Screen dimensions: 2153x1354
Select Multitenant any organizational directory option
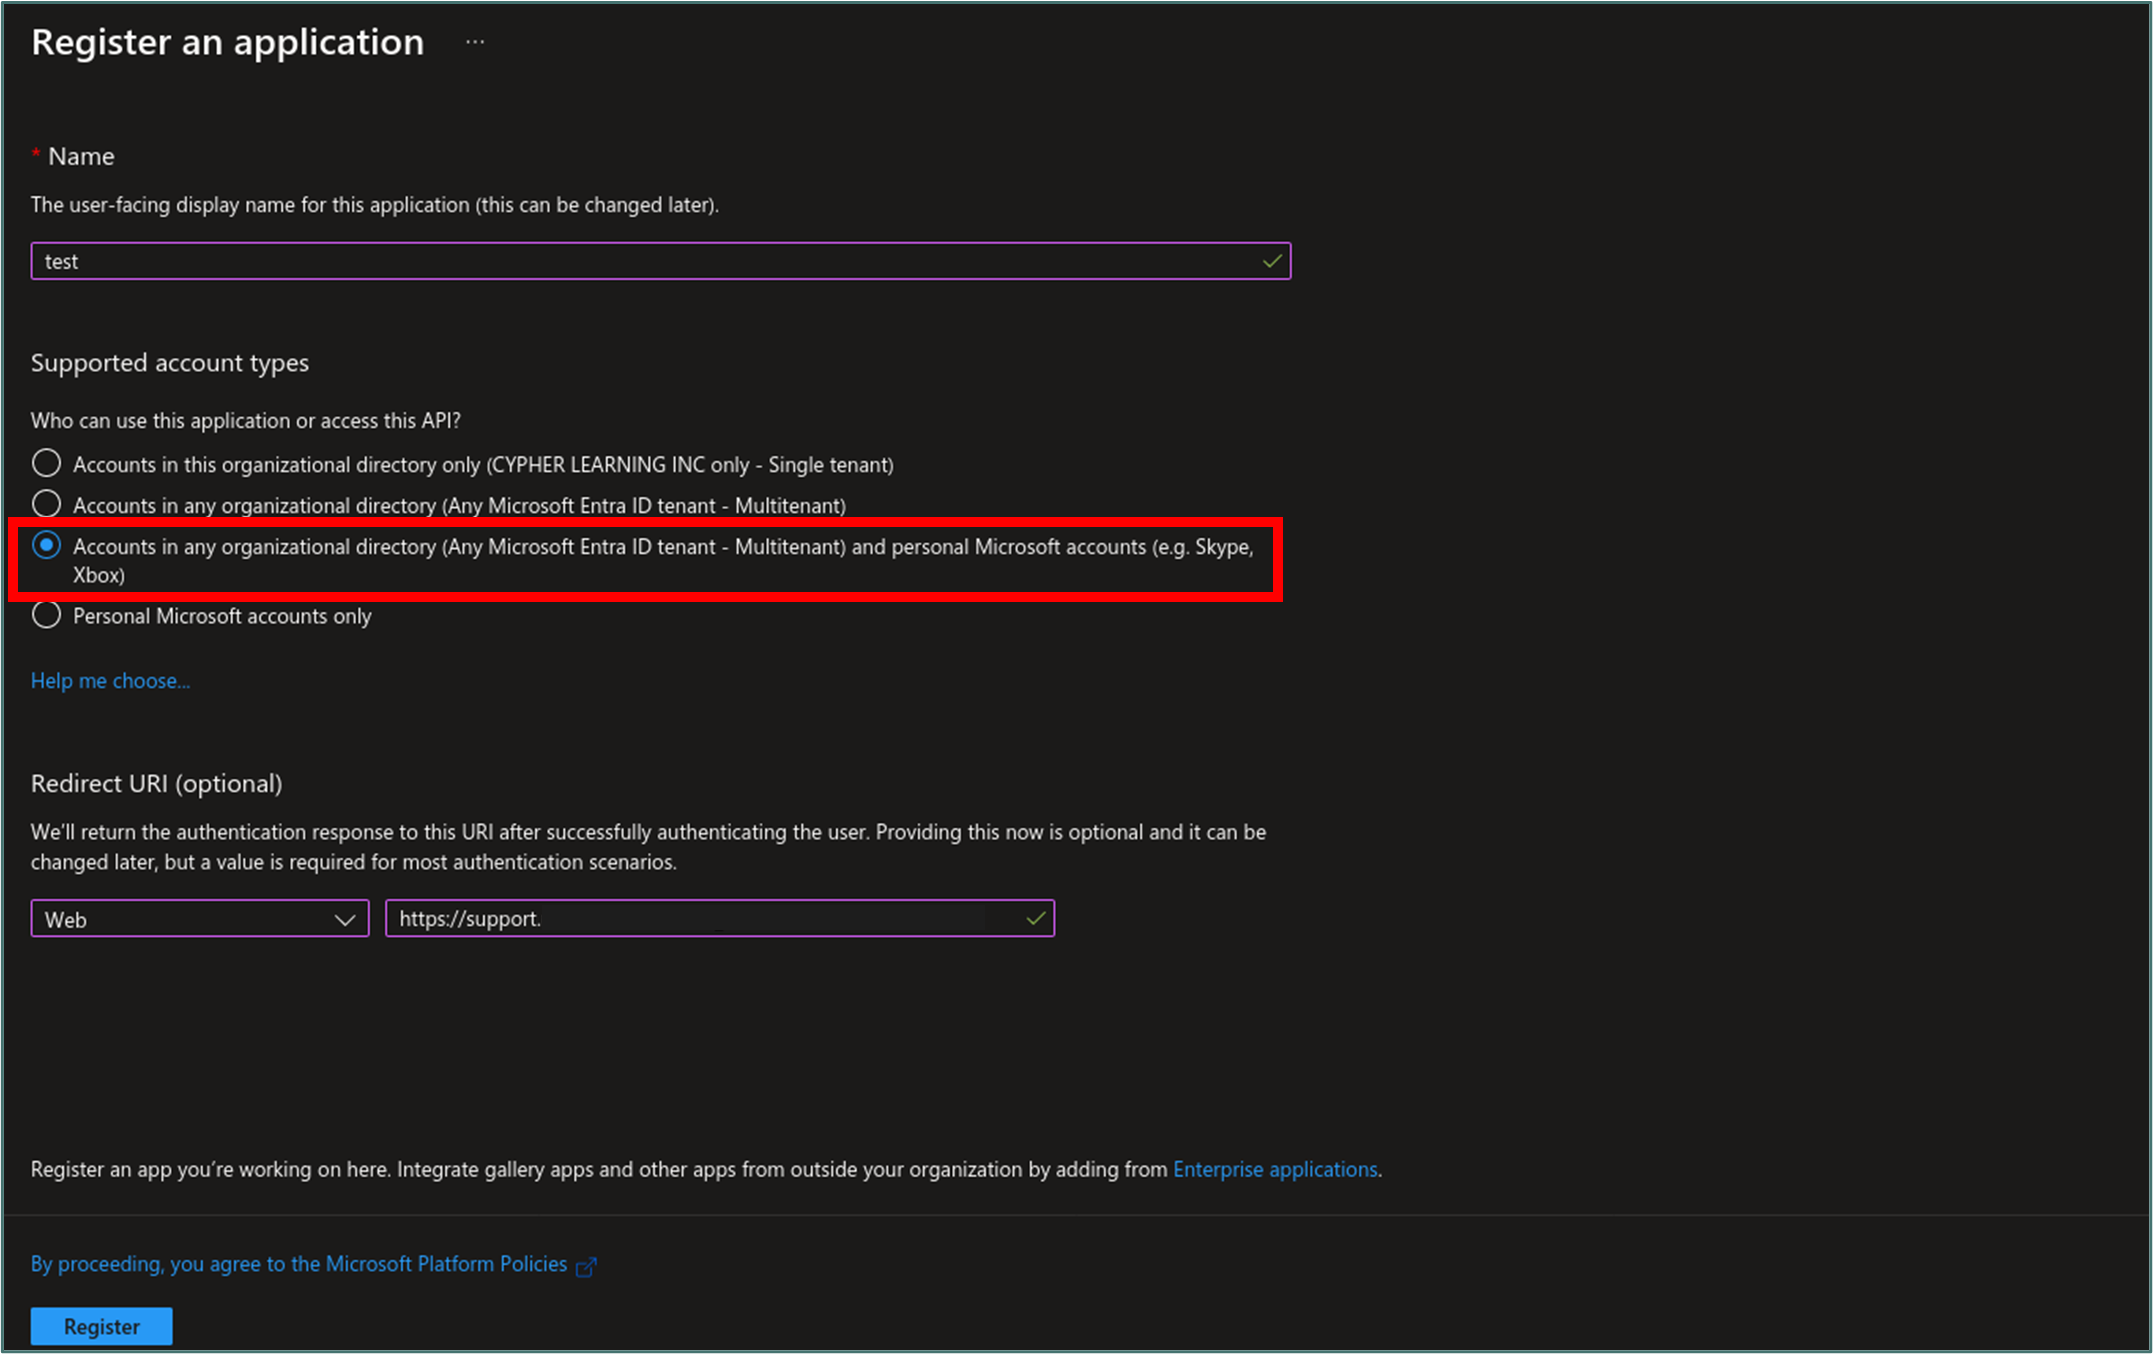pyautogui.click(x=46, y=503)
